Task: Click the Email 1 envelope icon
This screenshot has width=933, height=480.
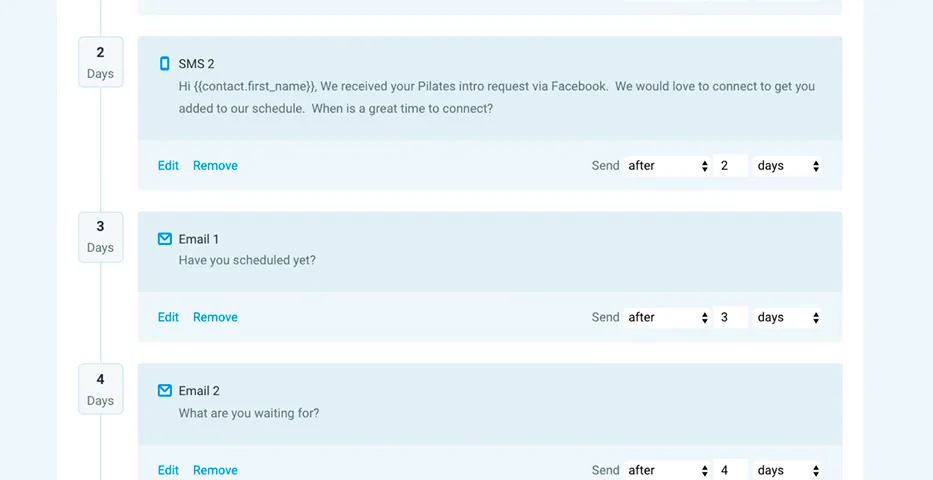Action: tap(165, 239)
